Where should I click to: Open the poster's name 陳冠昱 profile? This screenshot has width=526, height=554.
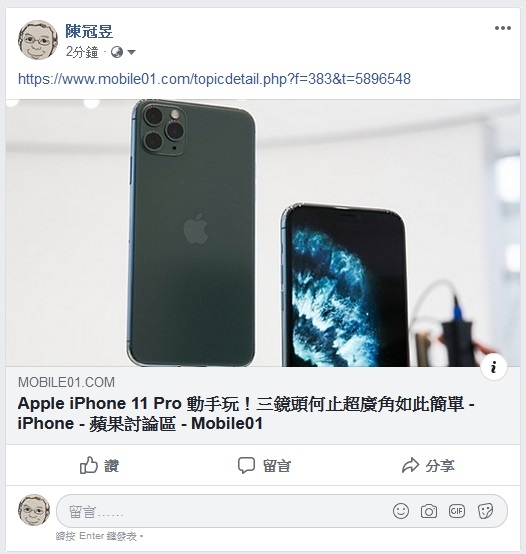coord(89,31)
